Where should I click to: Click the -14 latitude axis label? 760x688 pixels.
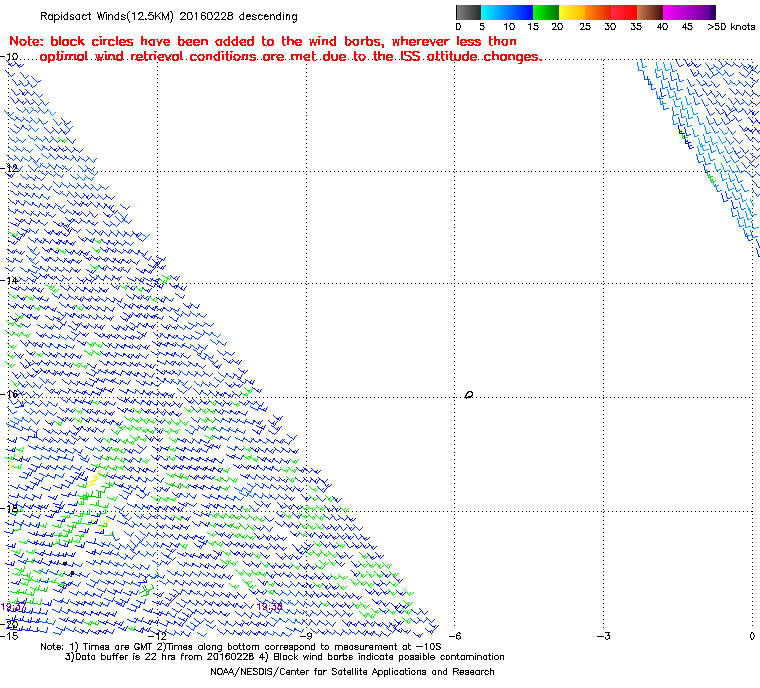tap(11, 281)
